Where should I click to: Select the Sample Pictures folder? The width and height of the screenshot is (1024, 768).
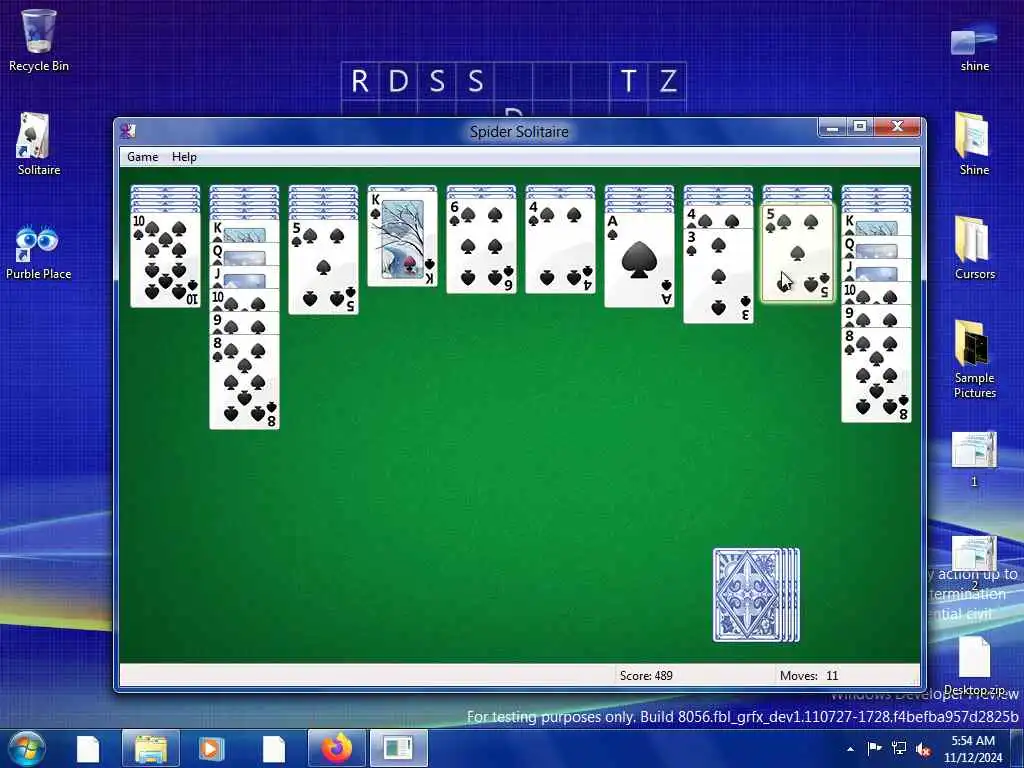pos(974,359)
